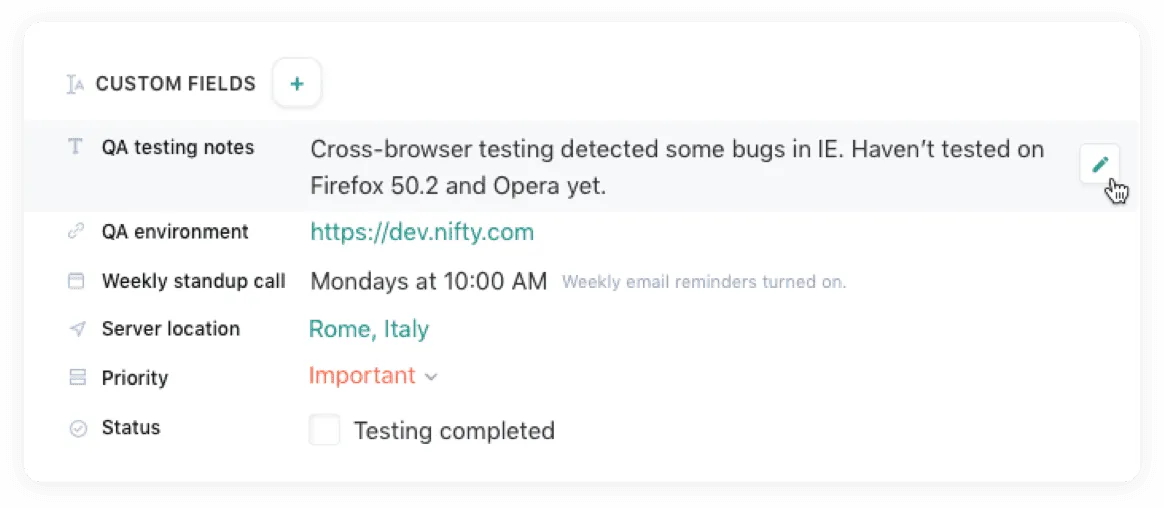This screenshot has height=508, width=1164.
Task: Click the checkmark circle icon beside Status
Action: (77, 428)
